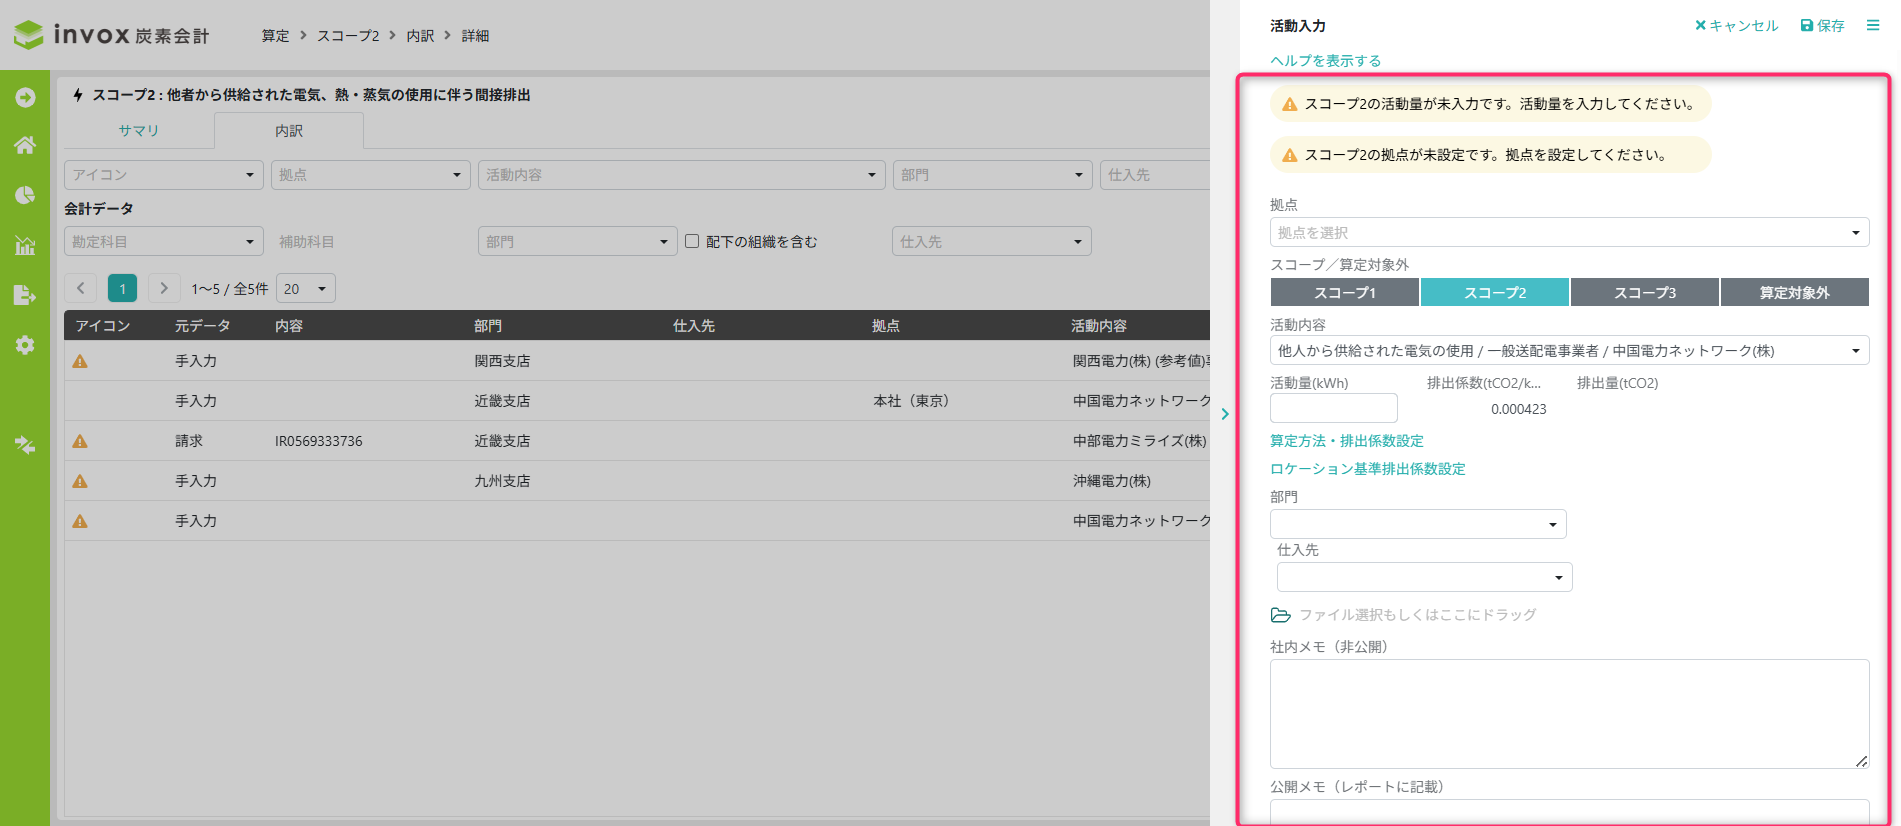Click the folder icon for file selection

click(x=1280, y=615)
